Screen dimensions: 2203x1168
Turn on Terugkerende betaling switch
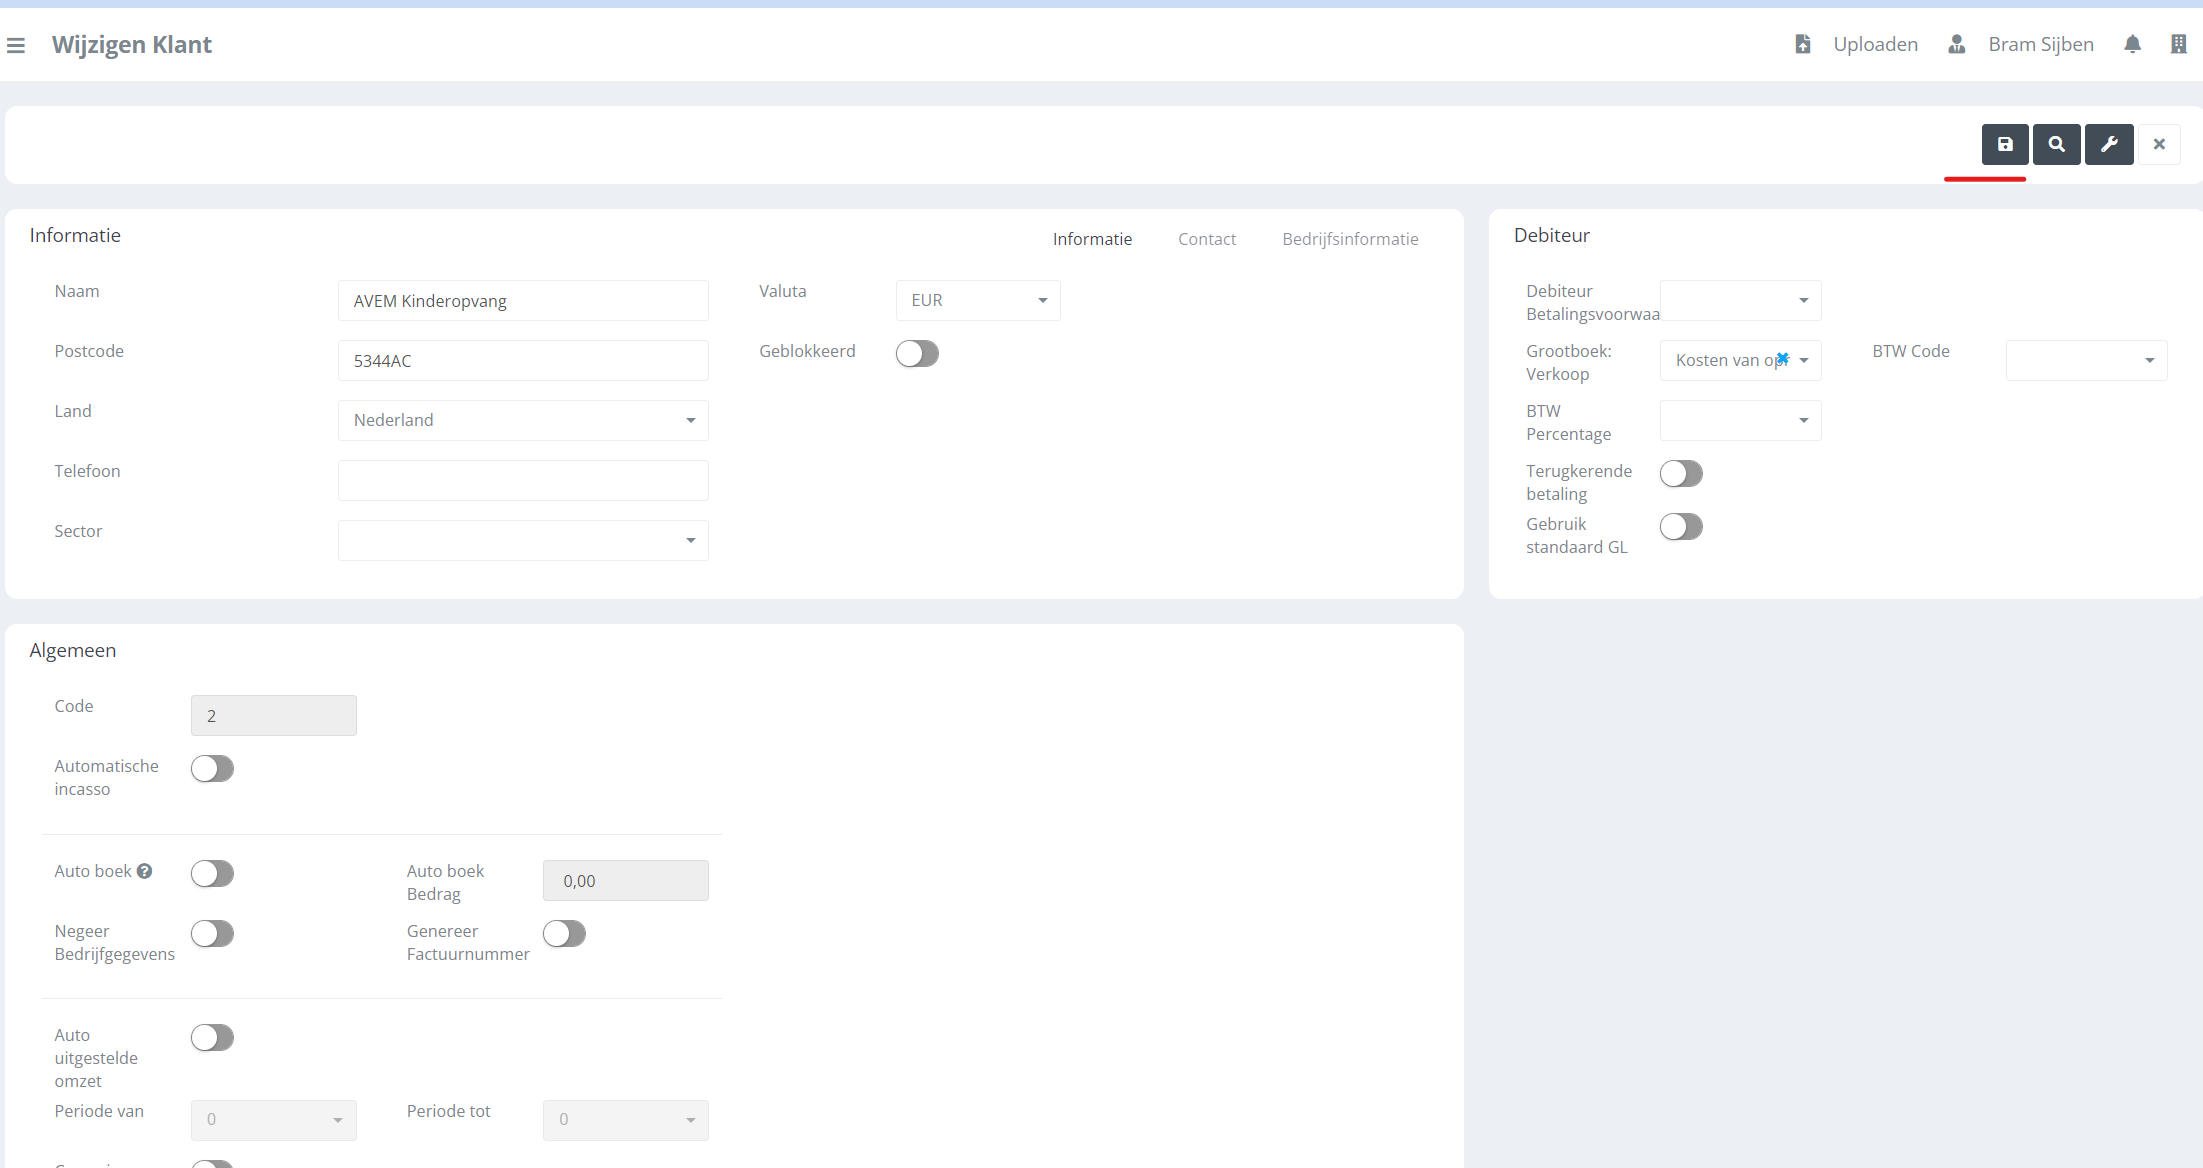point(1681,474)
